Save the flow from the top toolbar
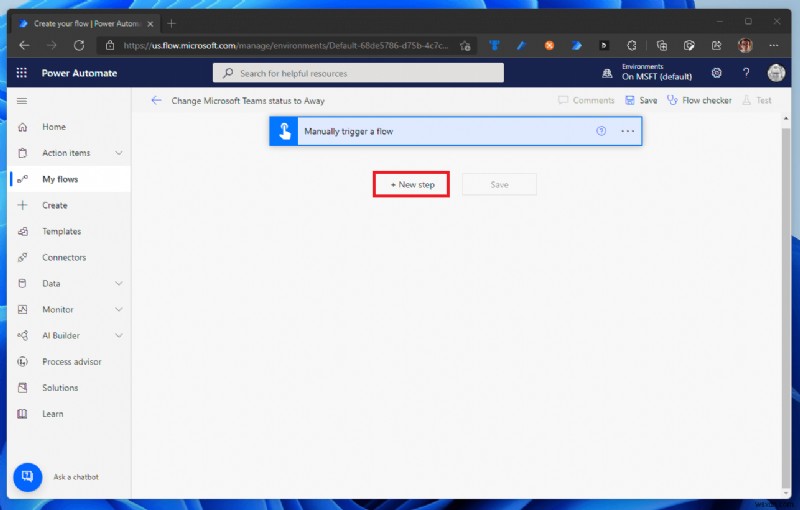Viewport: 800px width, 510px height. pos(641,100)
